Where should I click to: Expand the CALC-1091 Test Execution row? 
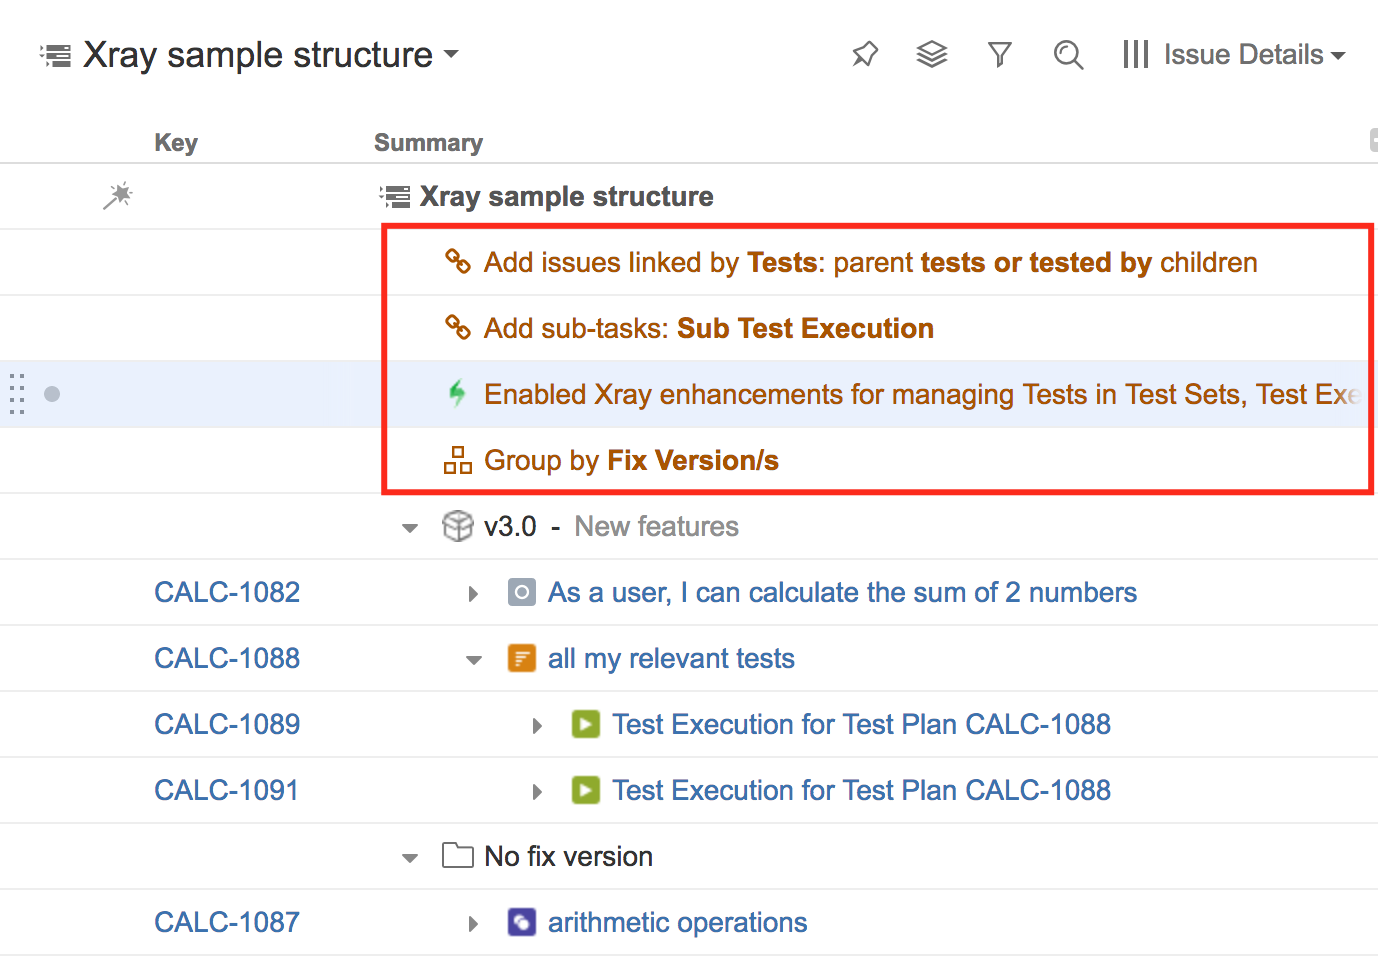coord(538,791)
